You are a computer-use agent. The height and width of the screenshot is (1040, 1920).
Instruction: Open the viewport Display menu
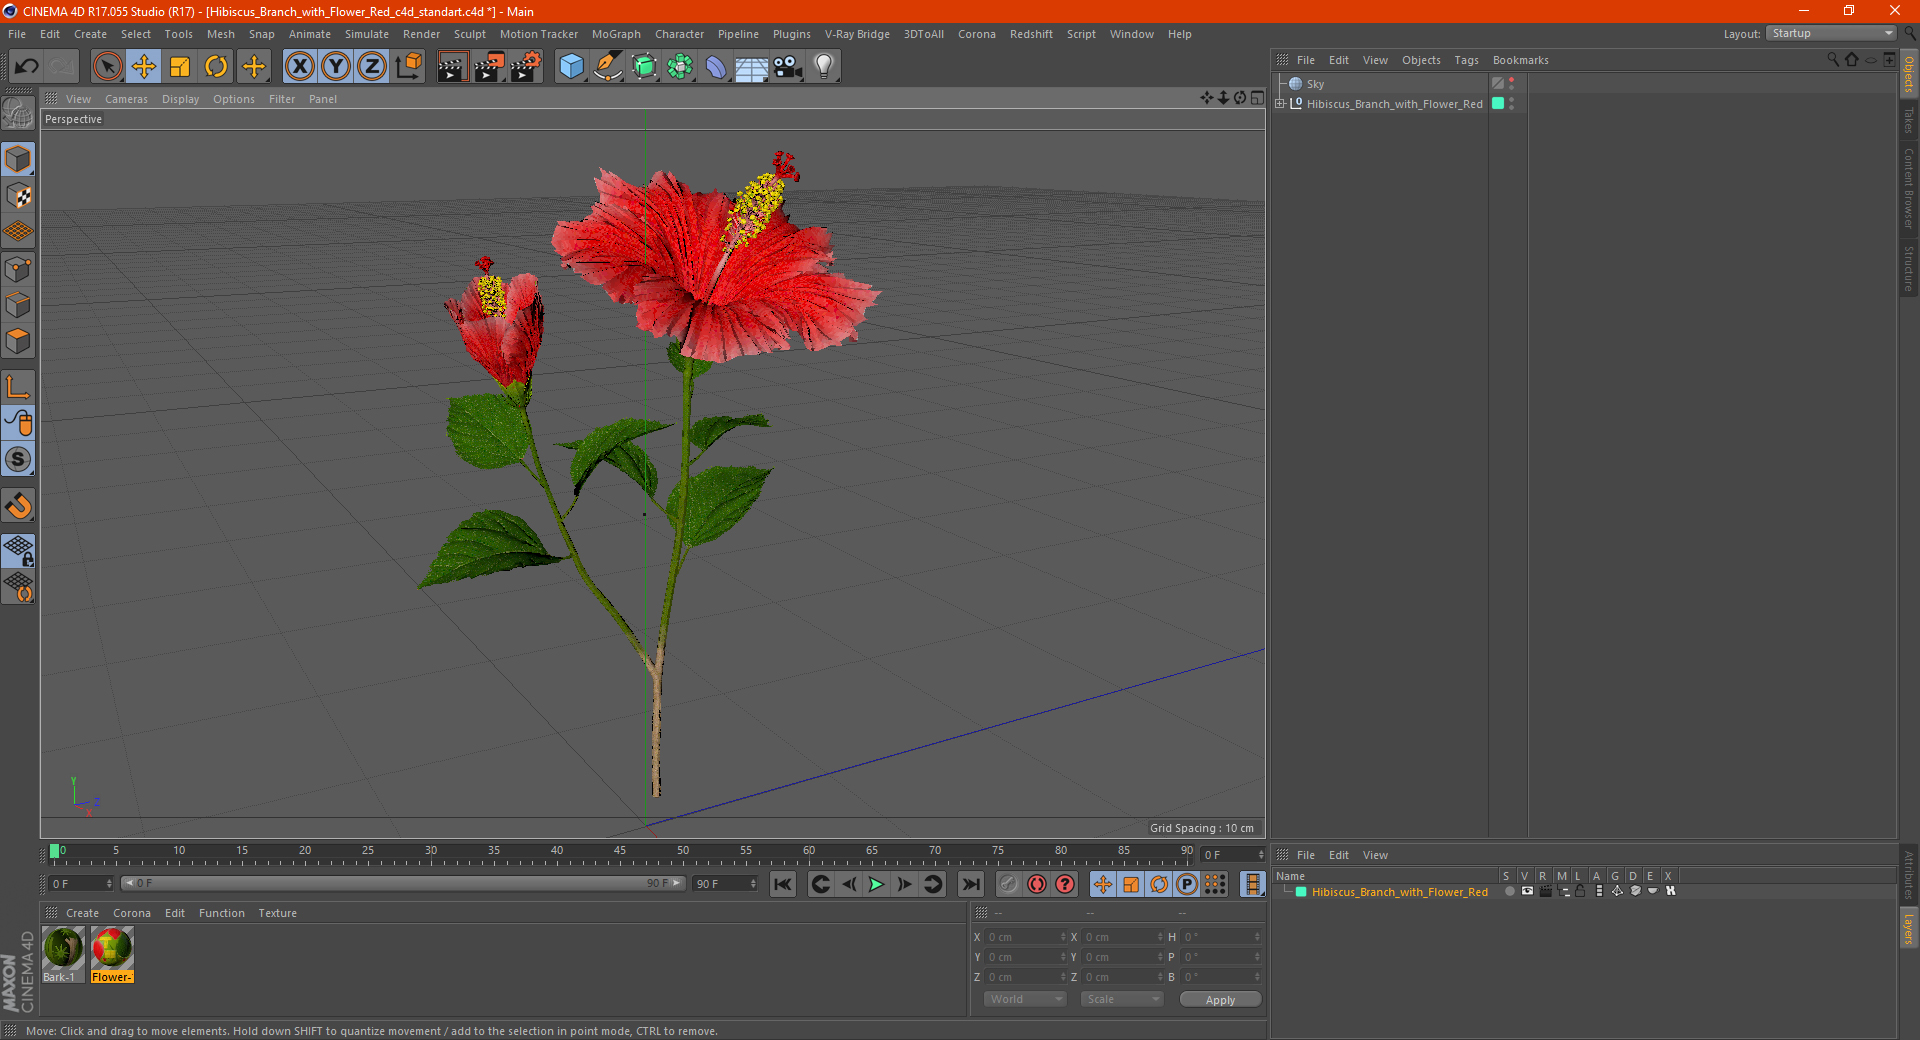[180, 99]
